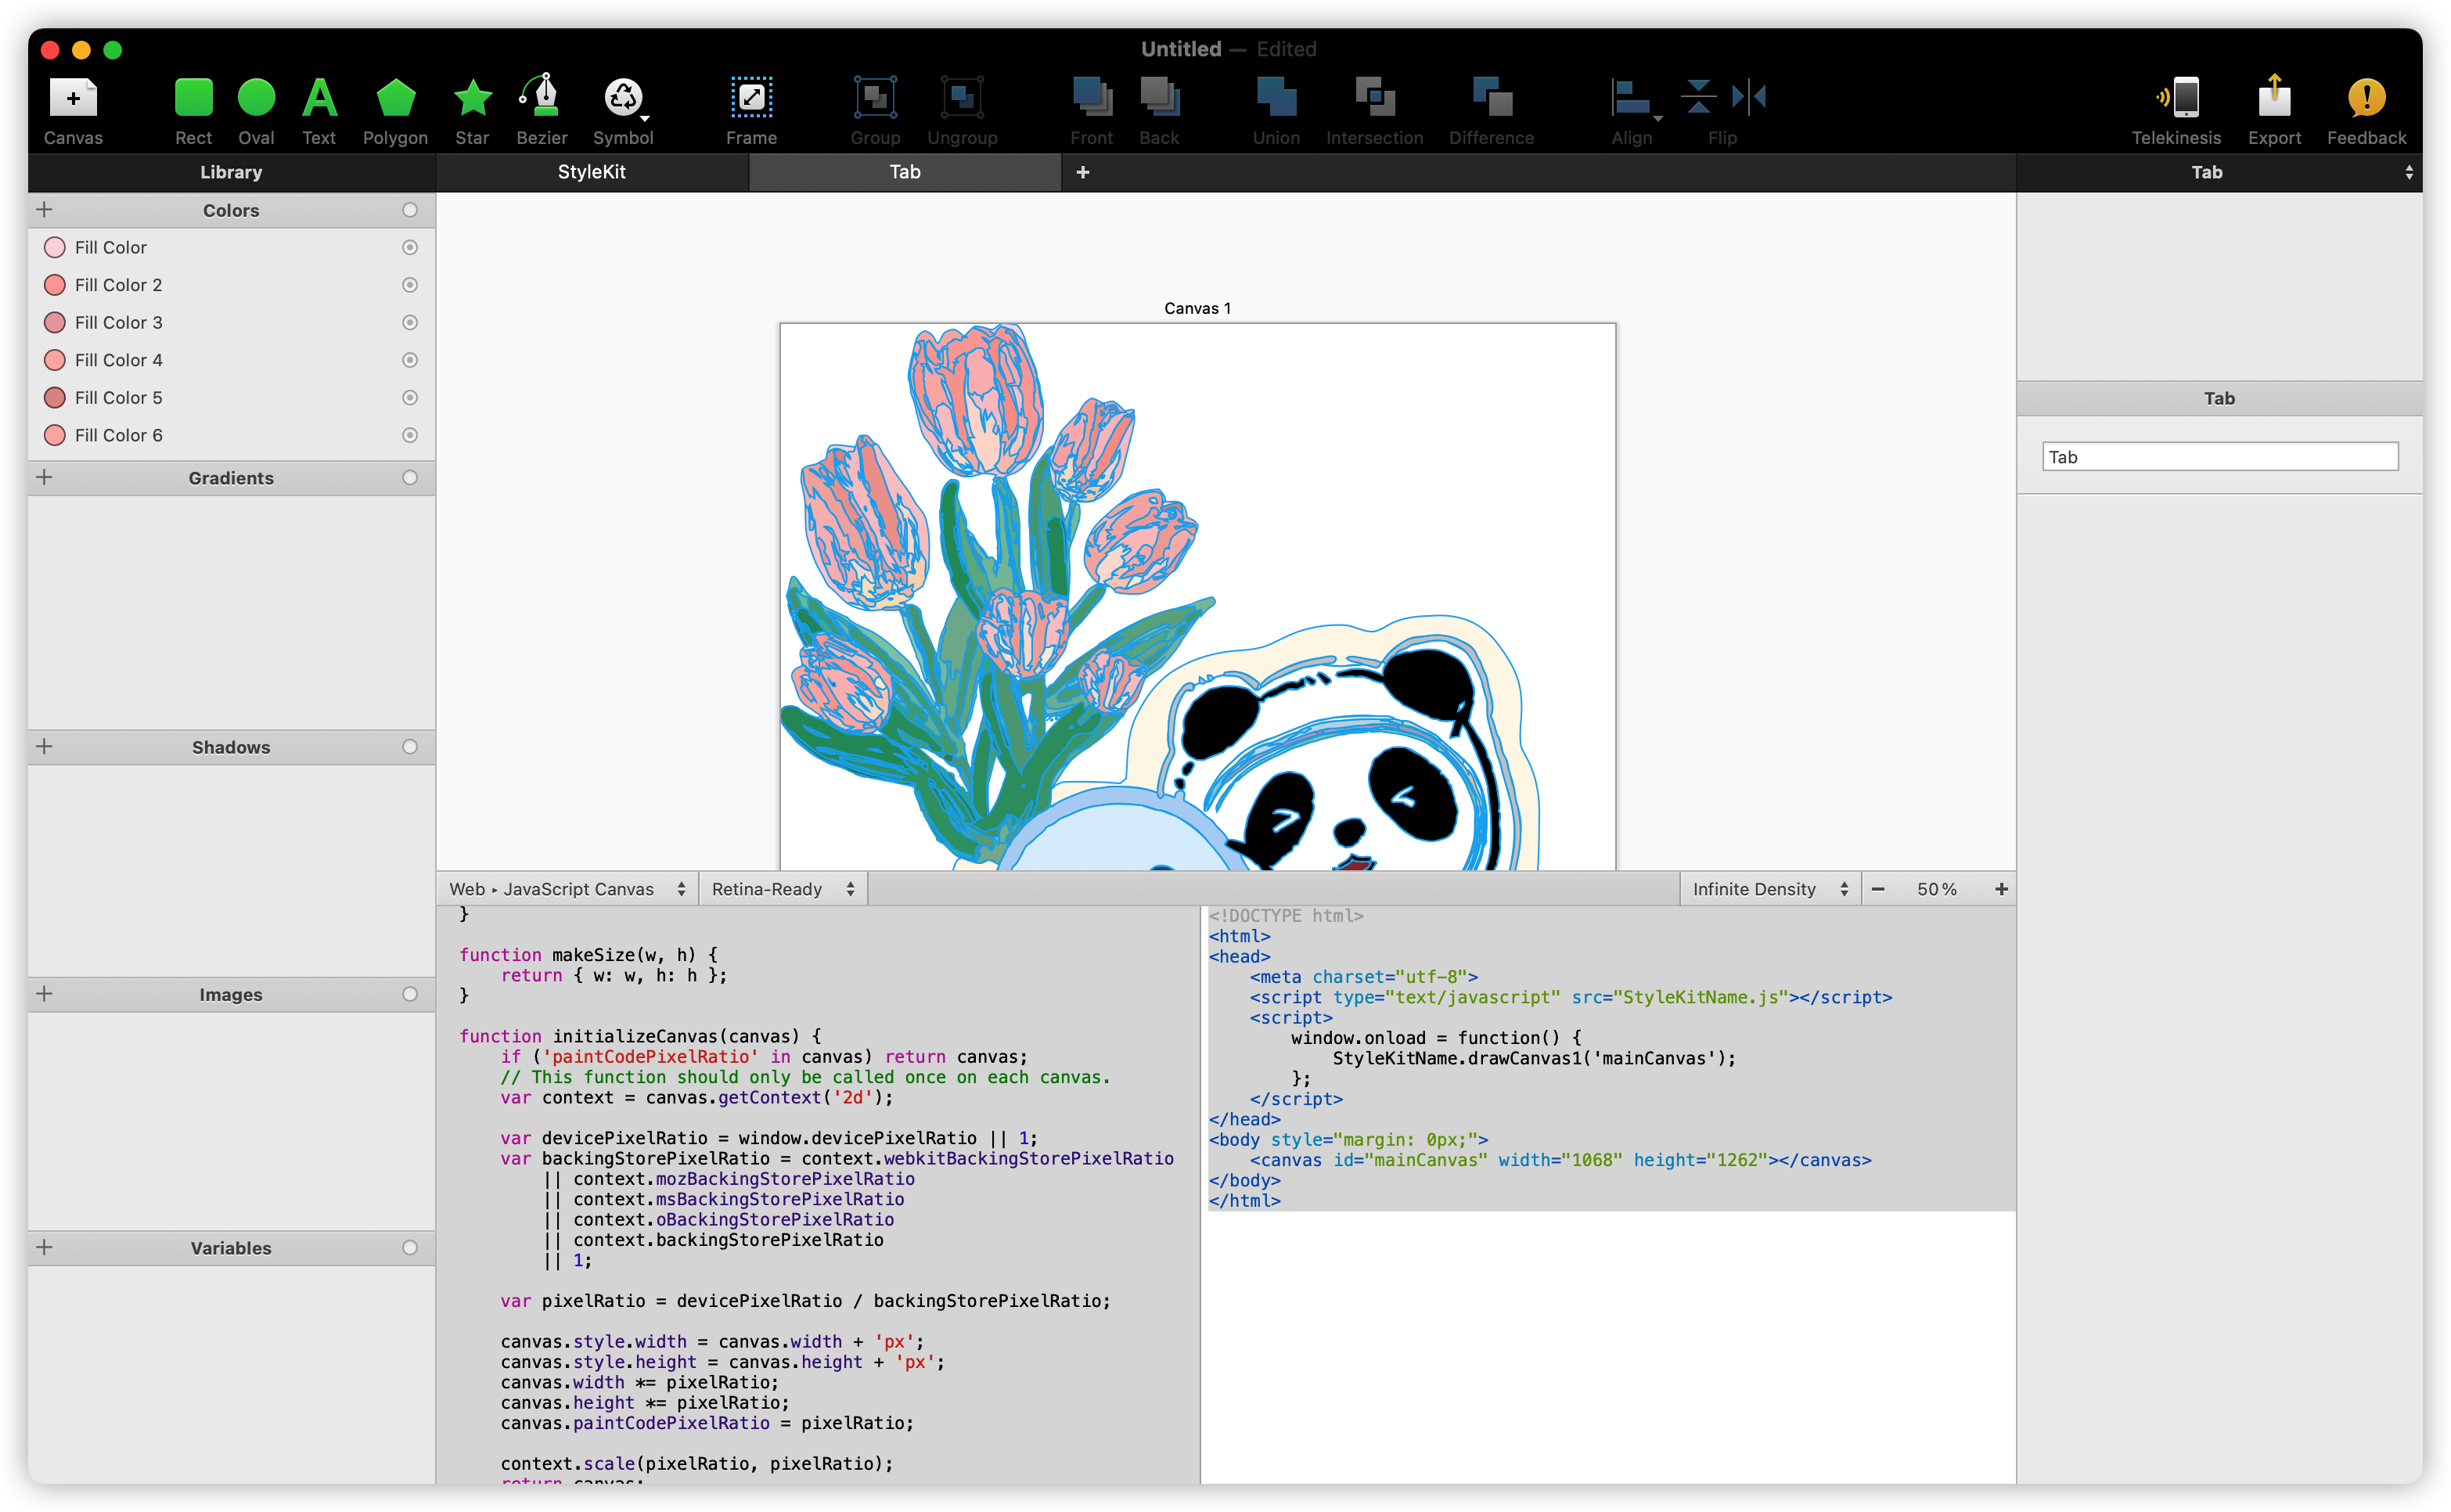Toggle the circle in the Shadows header
2451x1512 pixels.
click(410, 747)
